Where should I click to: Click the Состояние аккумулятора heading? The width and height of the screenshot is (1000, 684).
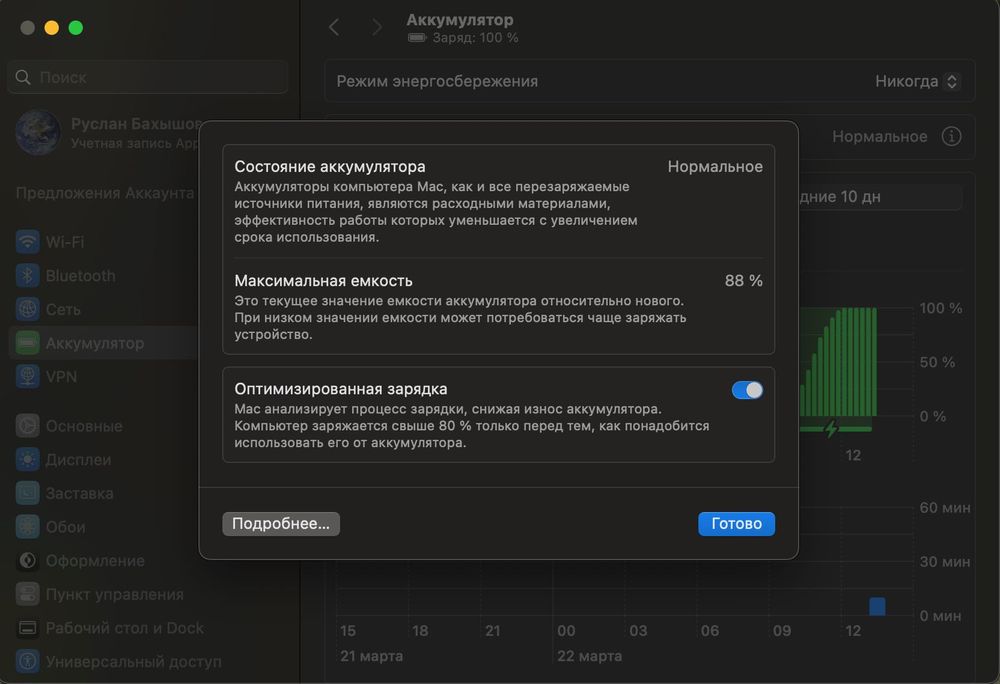tap(330, 166)
